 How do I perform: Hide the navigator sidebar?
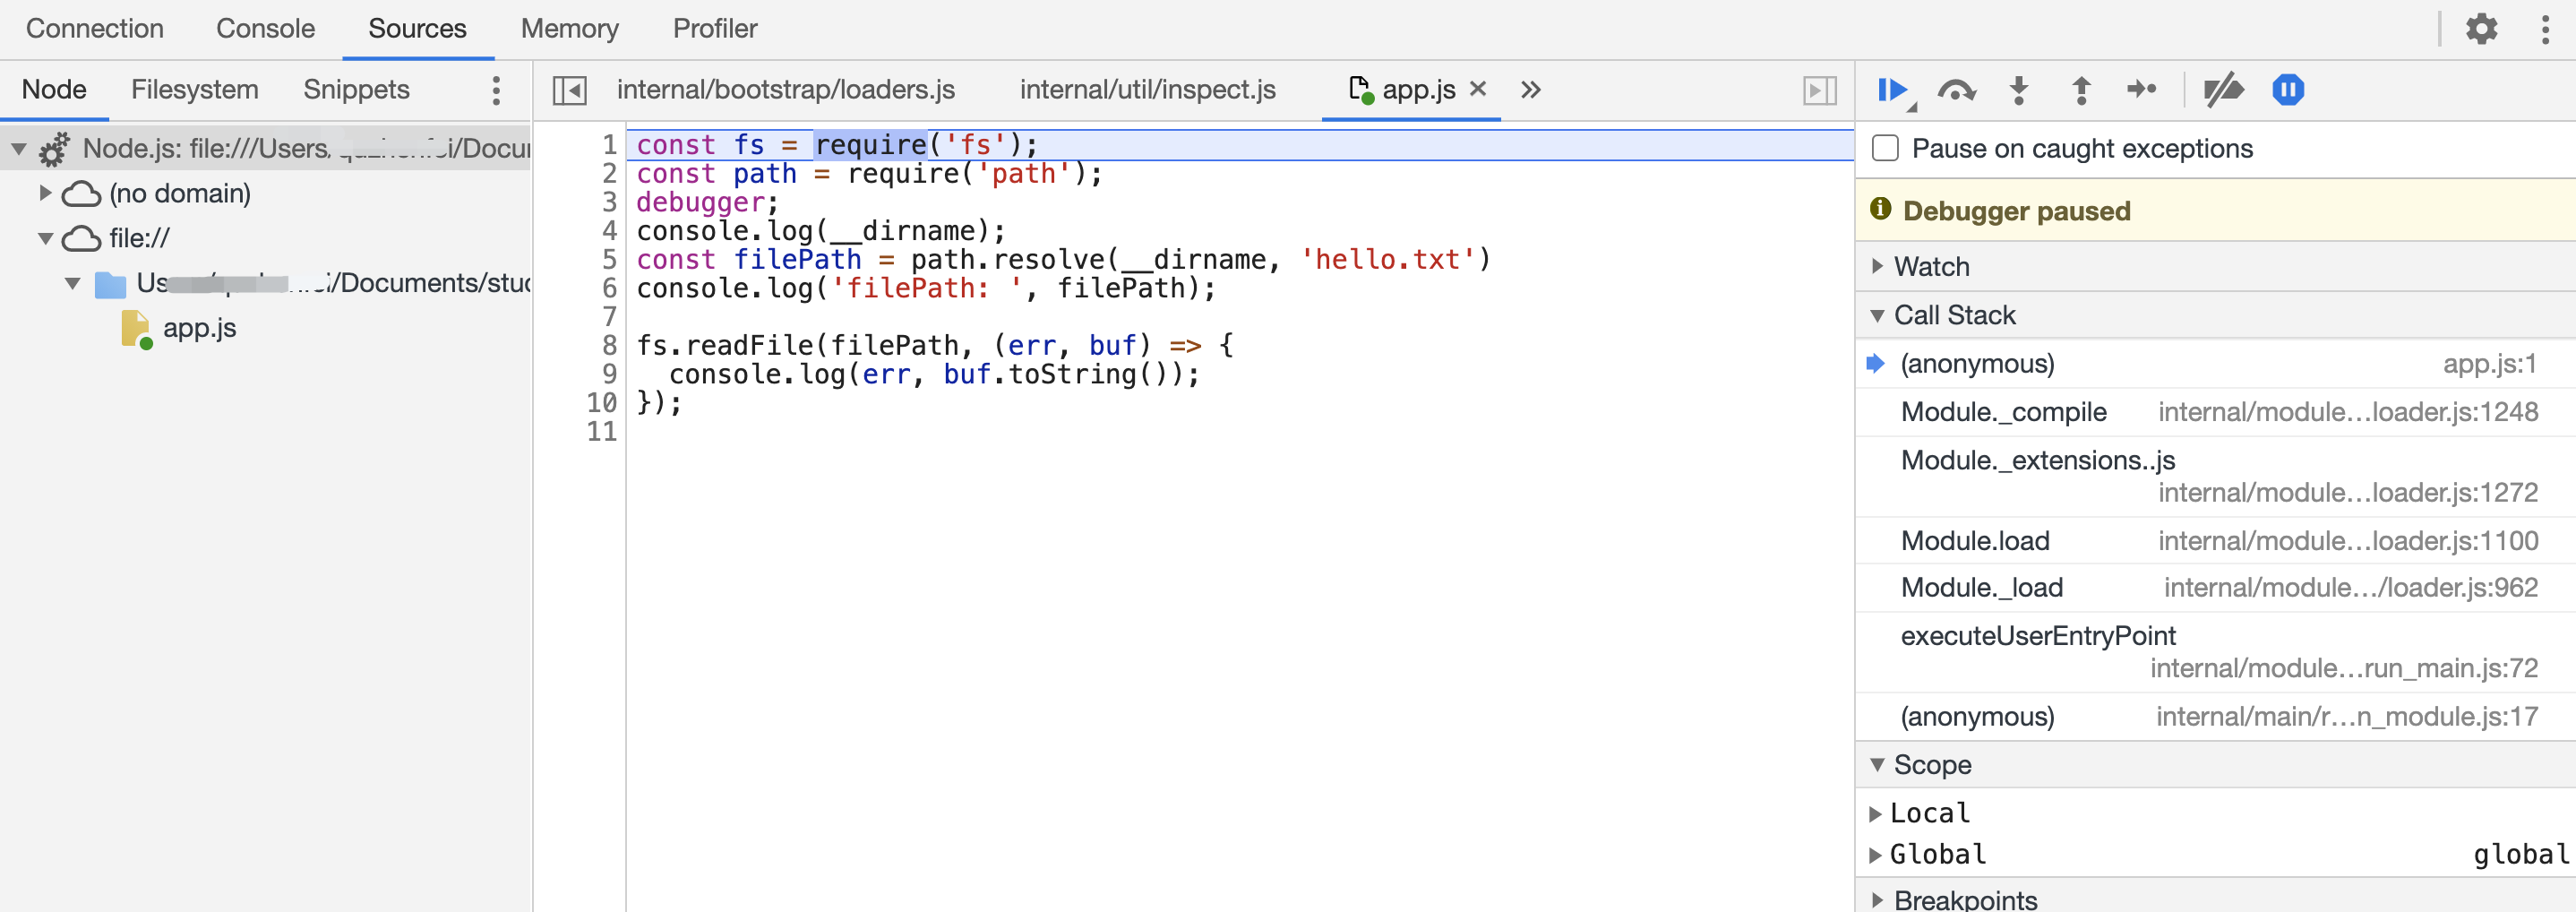[x=569, y=91]
